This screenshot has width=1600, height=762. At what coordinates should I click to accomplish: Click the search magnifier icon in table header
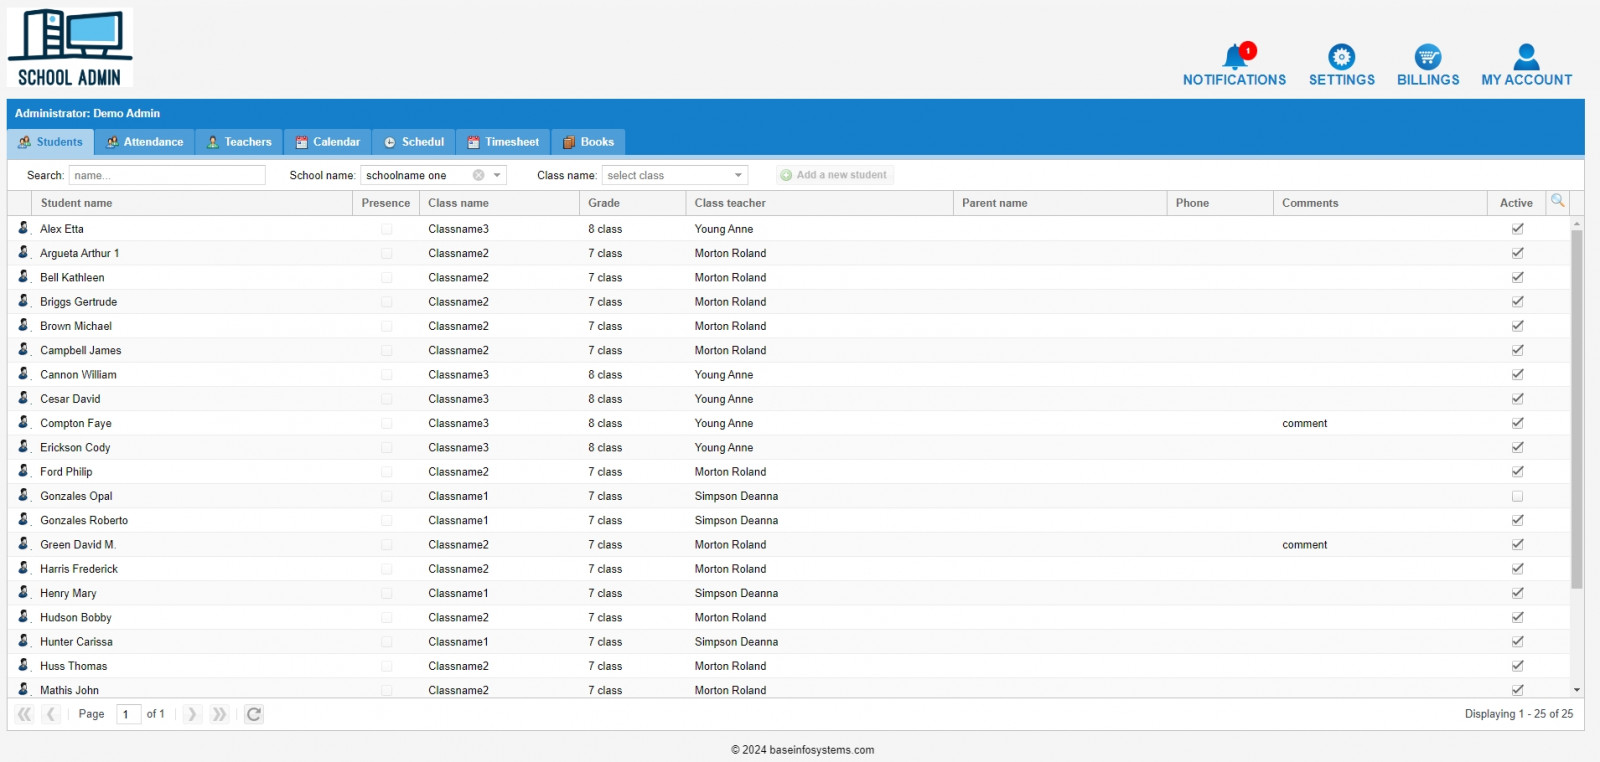pos(1558,201)
